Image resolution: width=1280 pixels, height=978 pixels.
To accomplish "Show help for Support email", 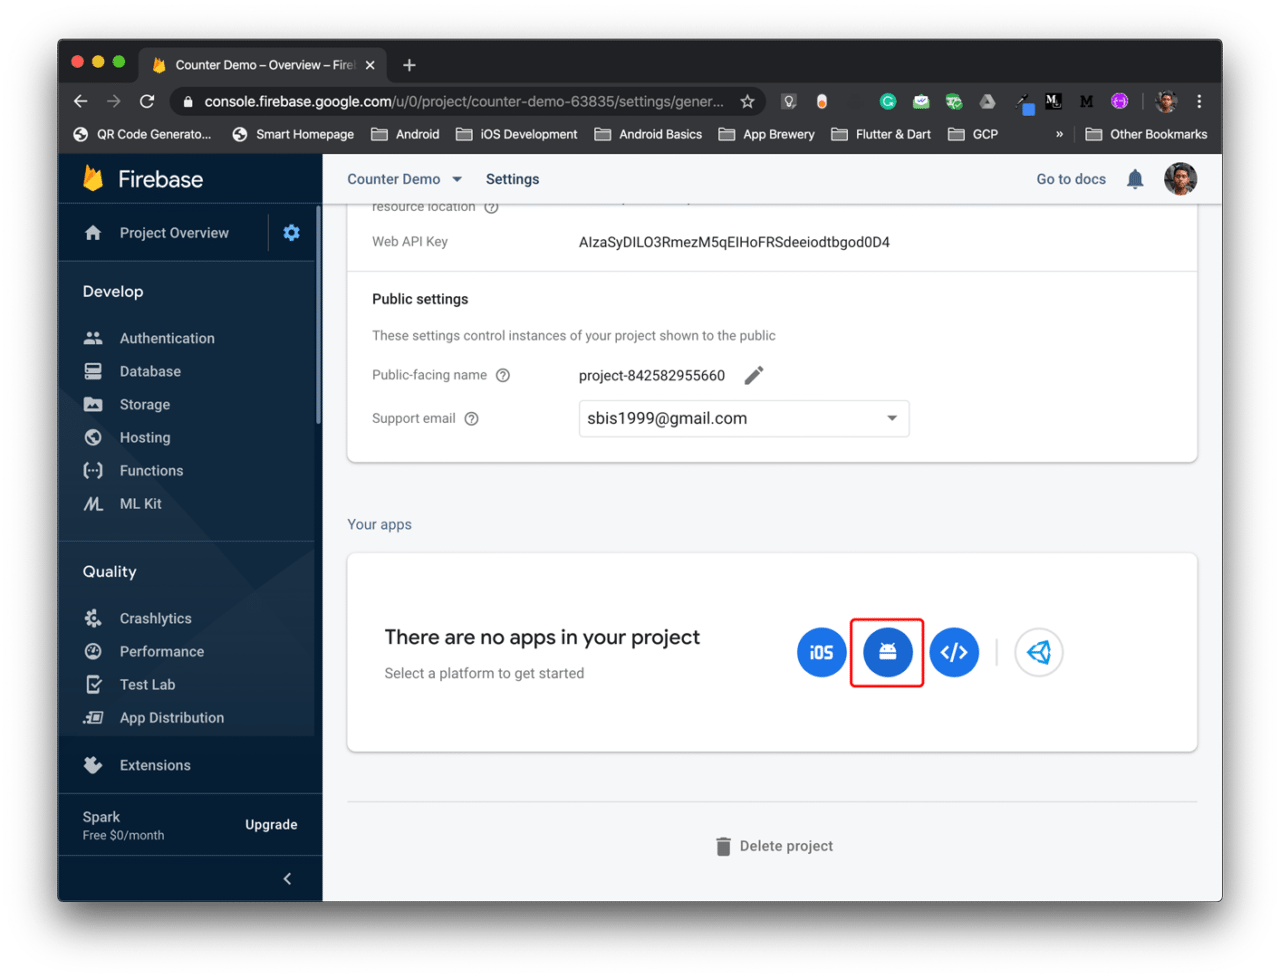I will [472, 418].
